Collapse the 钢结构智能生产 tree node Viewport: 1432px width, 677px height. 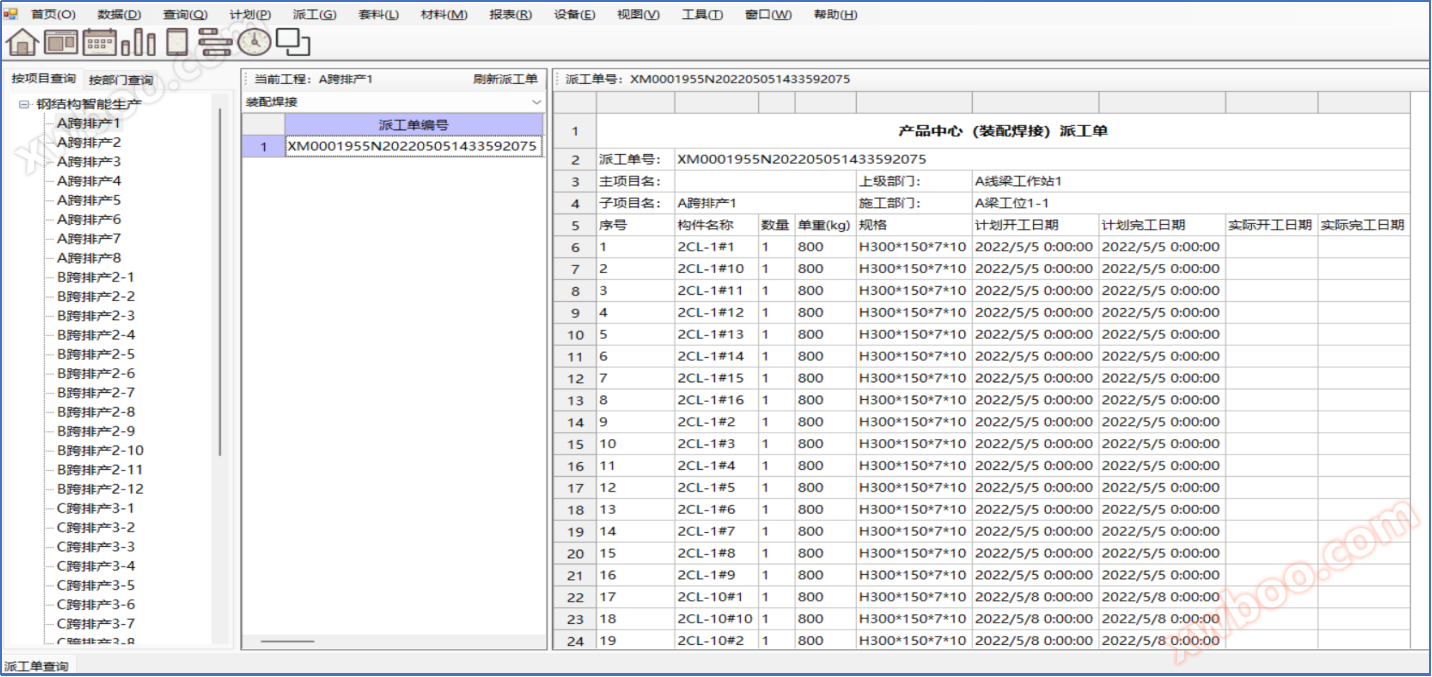[x=24, y=104]
